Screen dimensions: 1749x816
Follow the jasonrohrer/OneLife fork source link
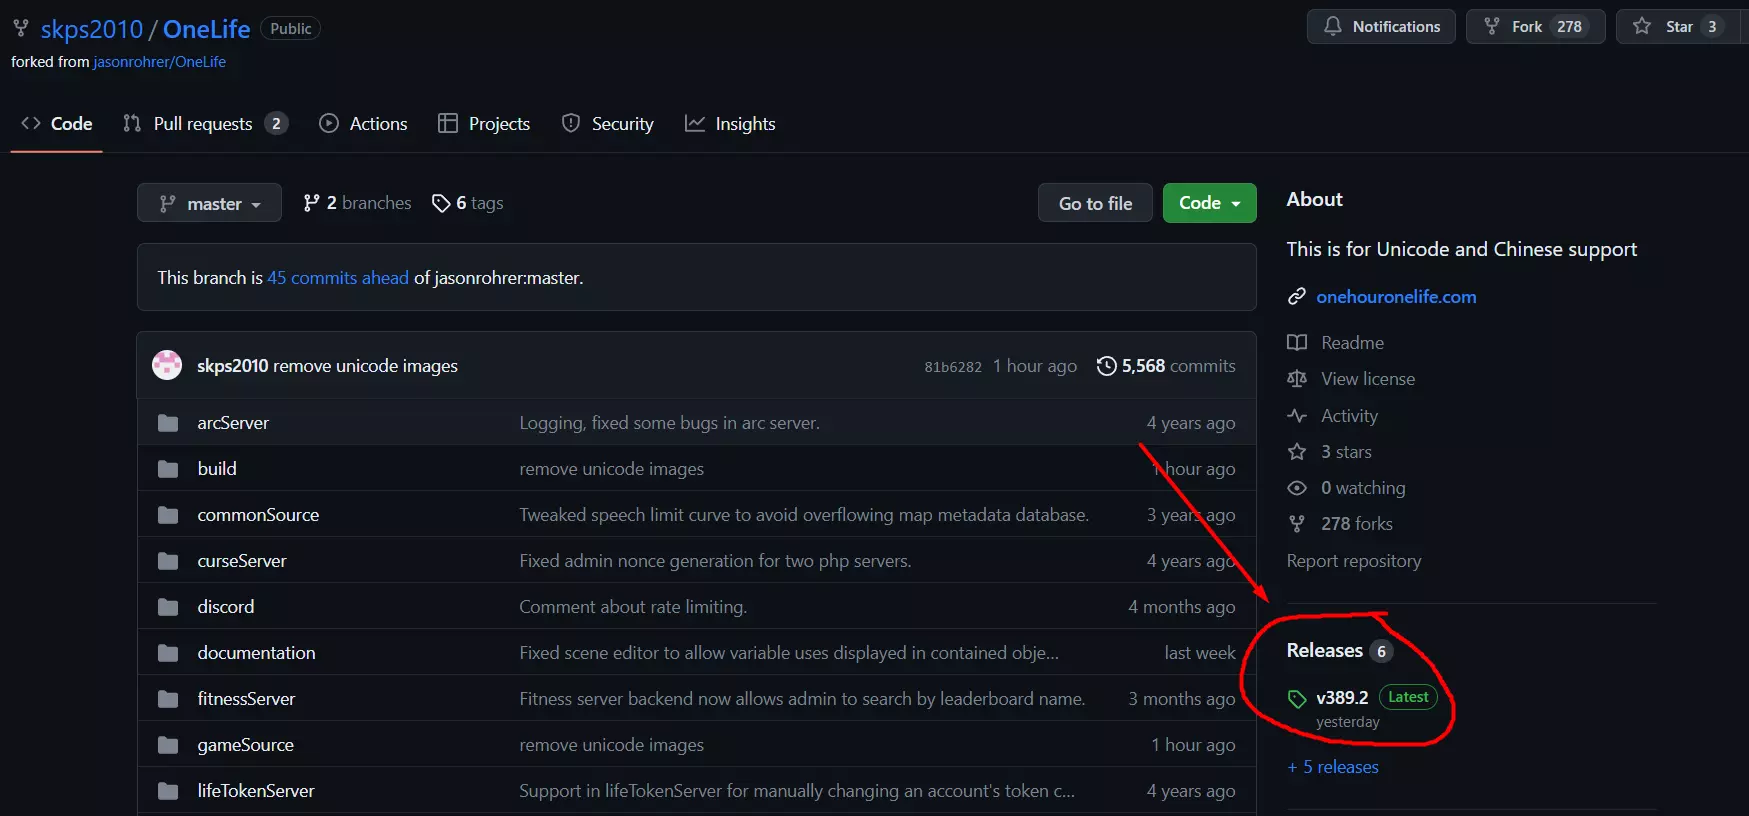click(160, 62)
